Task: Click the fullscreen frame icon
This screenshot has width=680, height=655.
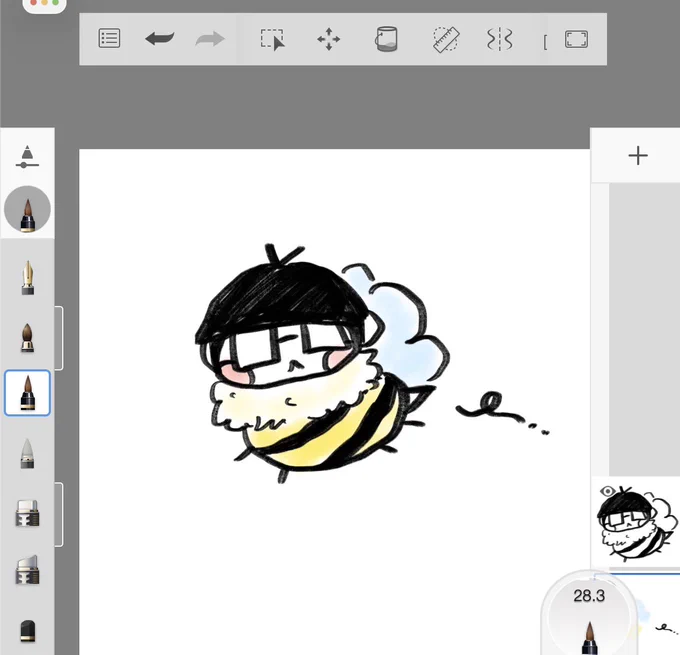Action: [x=576, y=39]
